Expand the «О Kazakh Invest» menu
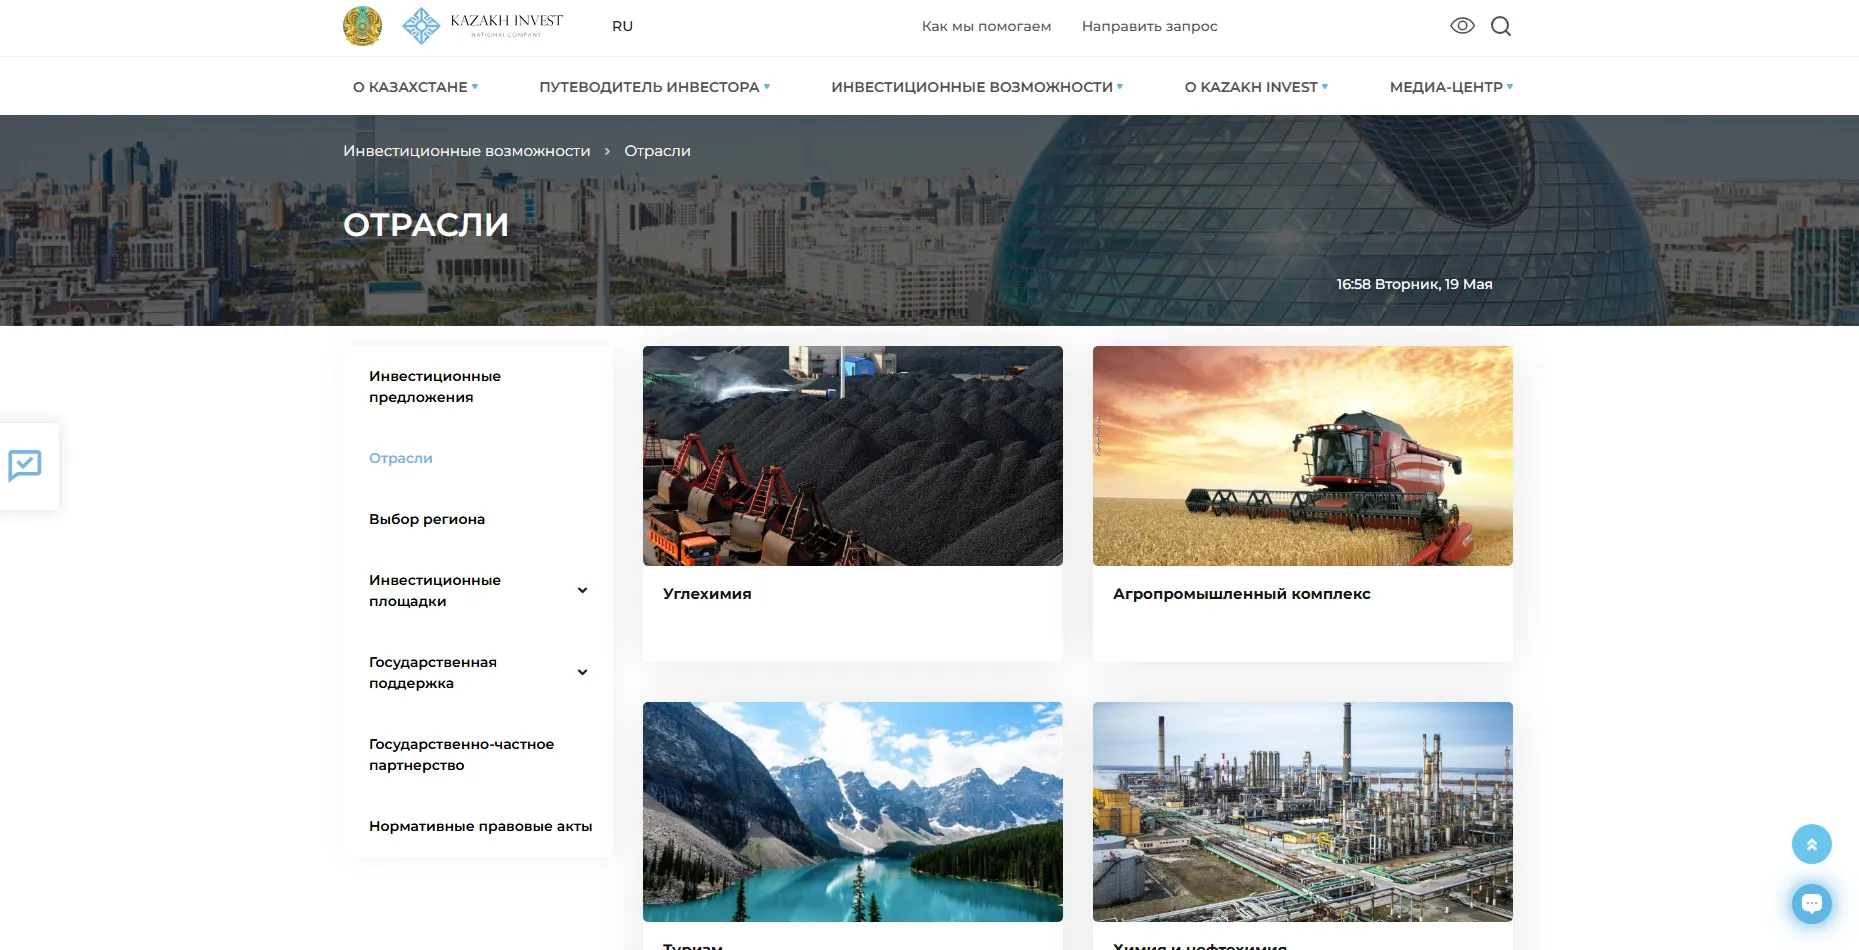This screenshot has width=1859, height=950. (1256, 87)
